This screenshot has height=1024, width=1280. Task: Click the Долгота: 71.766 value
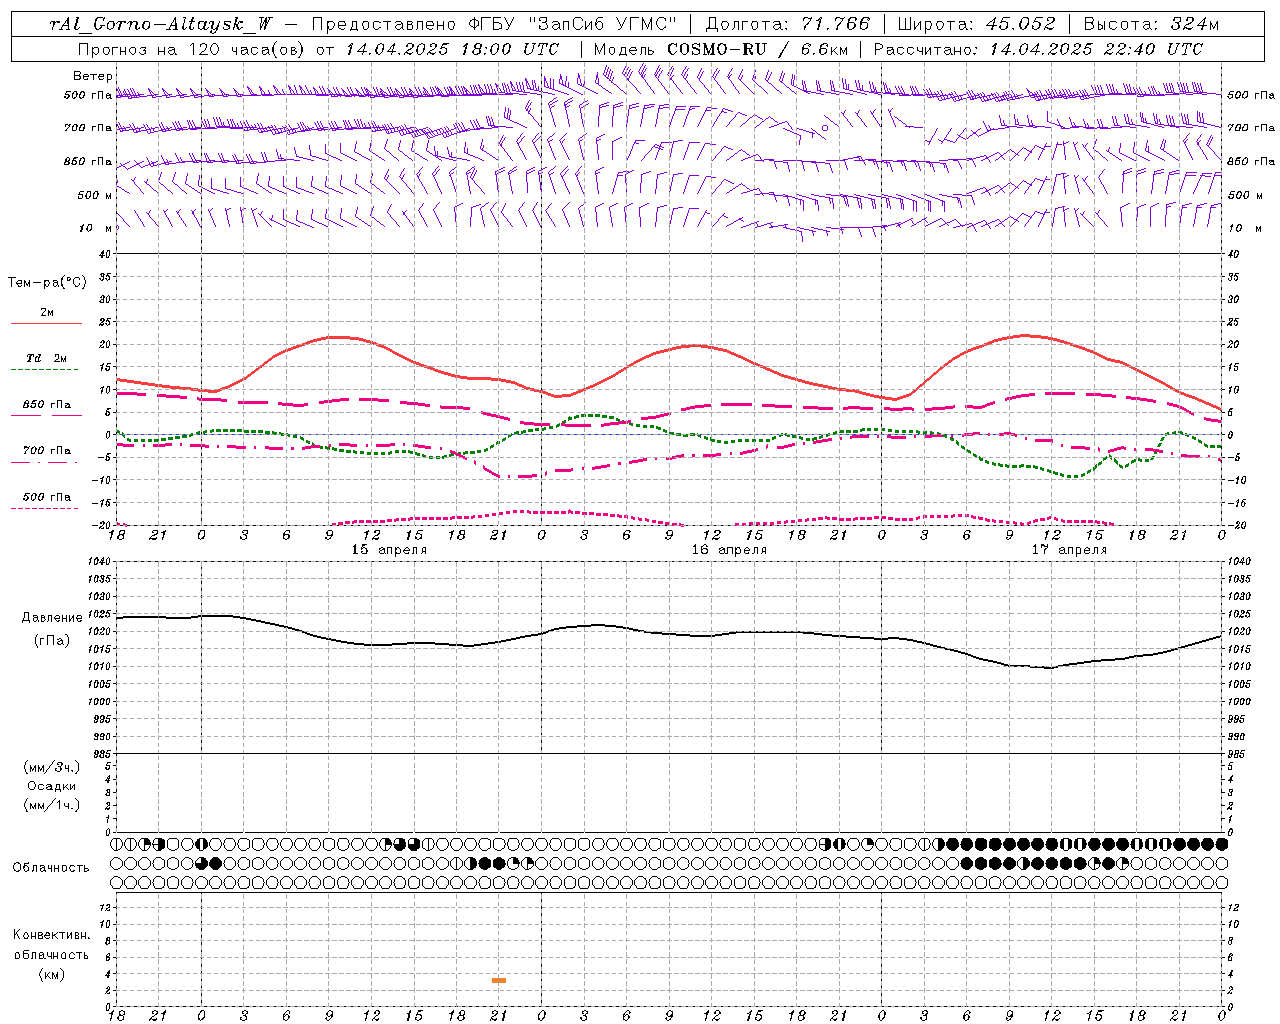(x=788, y=24)
